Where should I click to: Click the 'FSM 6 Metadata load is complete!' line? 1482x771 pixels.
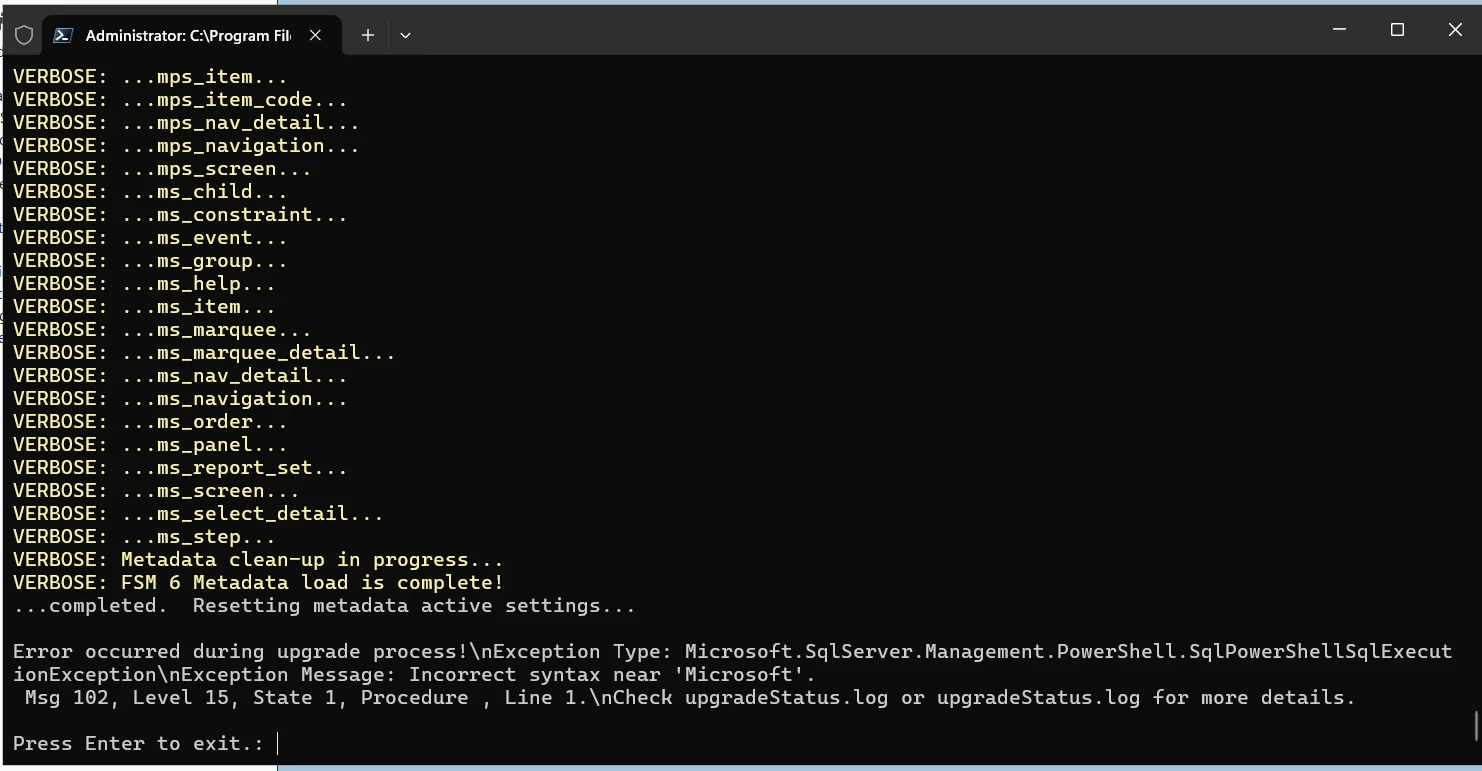[312, 582]
